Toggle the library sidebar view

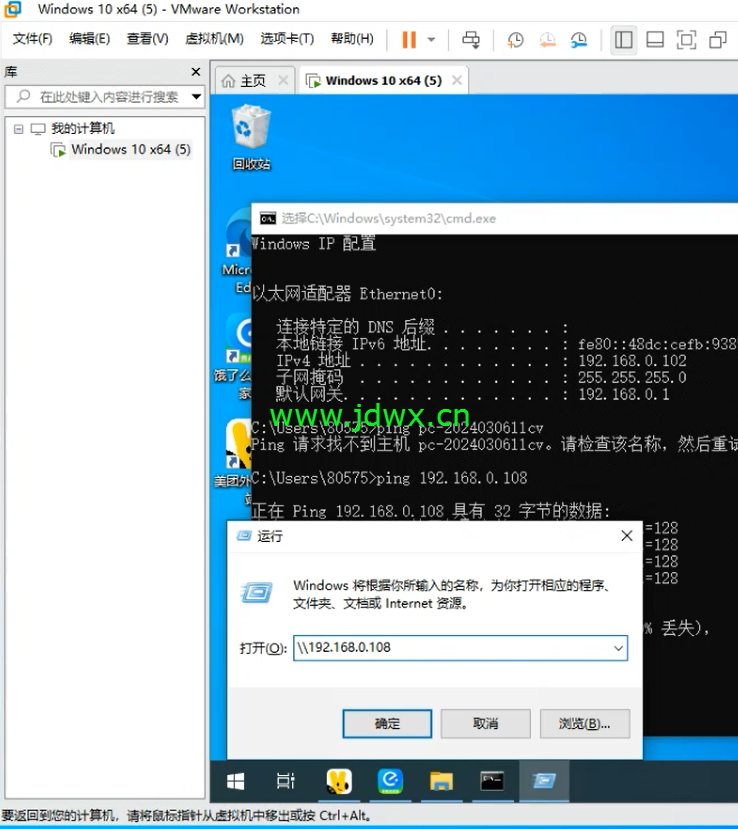point(623,40)
